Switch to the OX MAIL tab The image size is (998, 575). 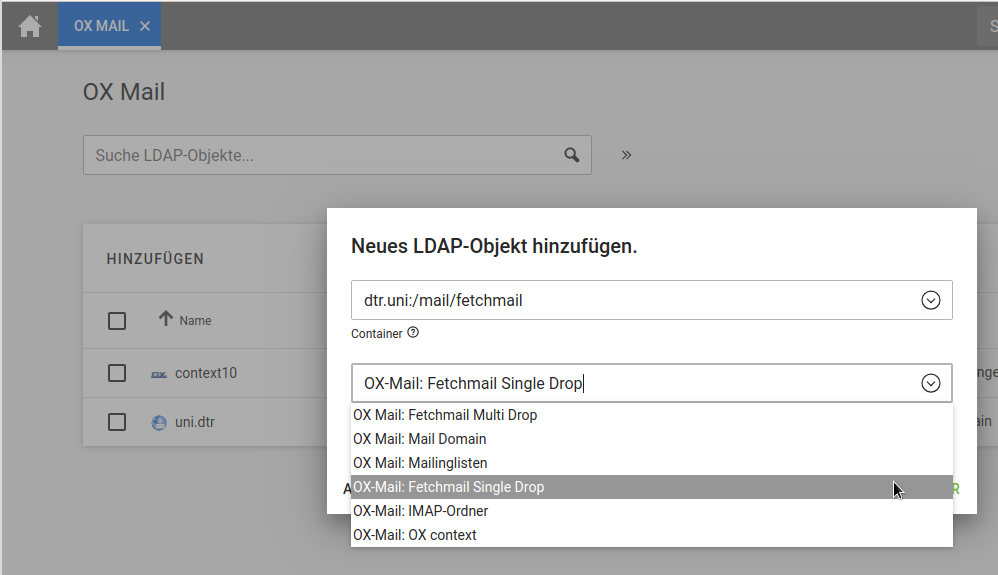pos(109,26)
